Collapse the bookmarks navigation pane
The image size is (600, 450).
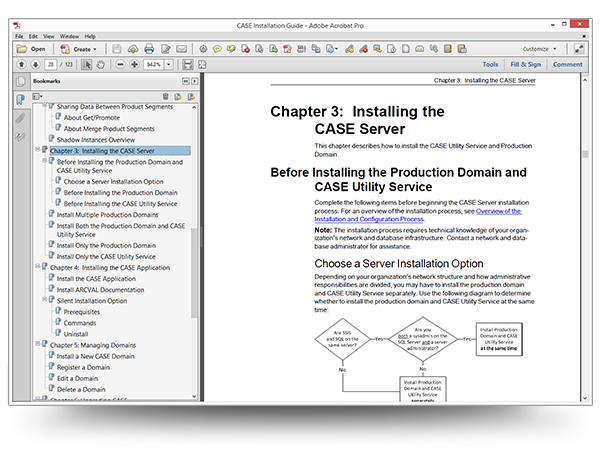[186, 81]
